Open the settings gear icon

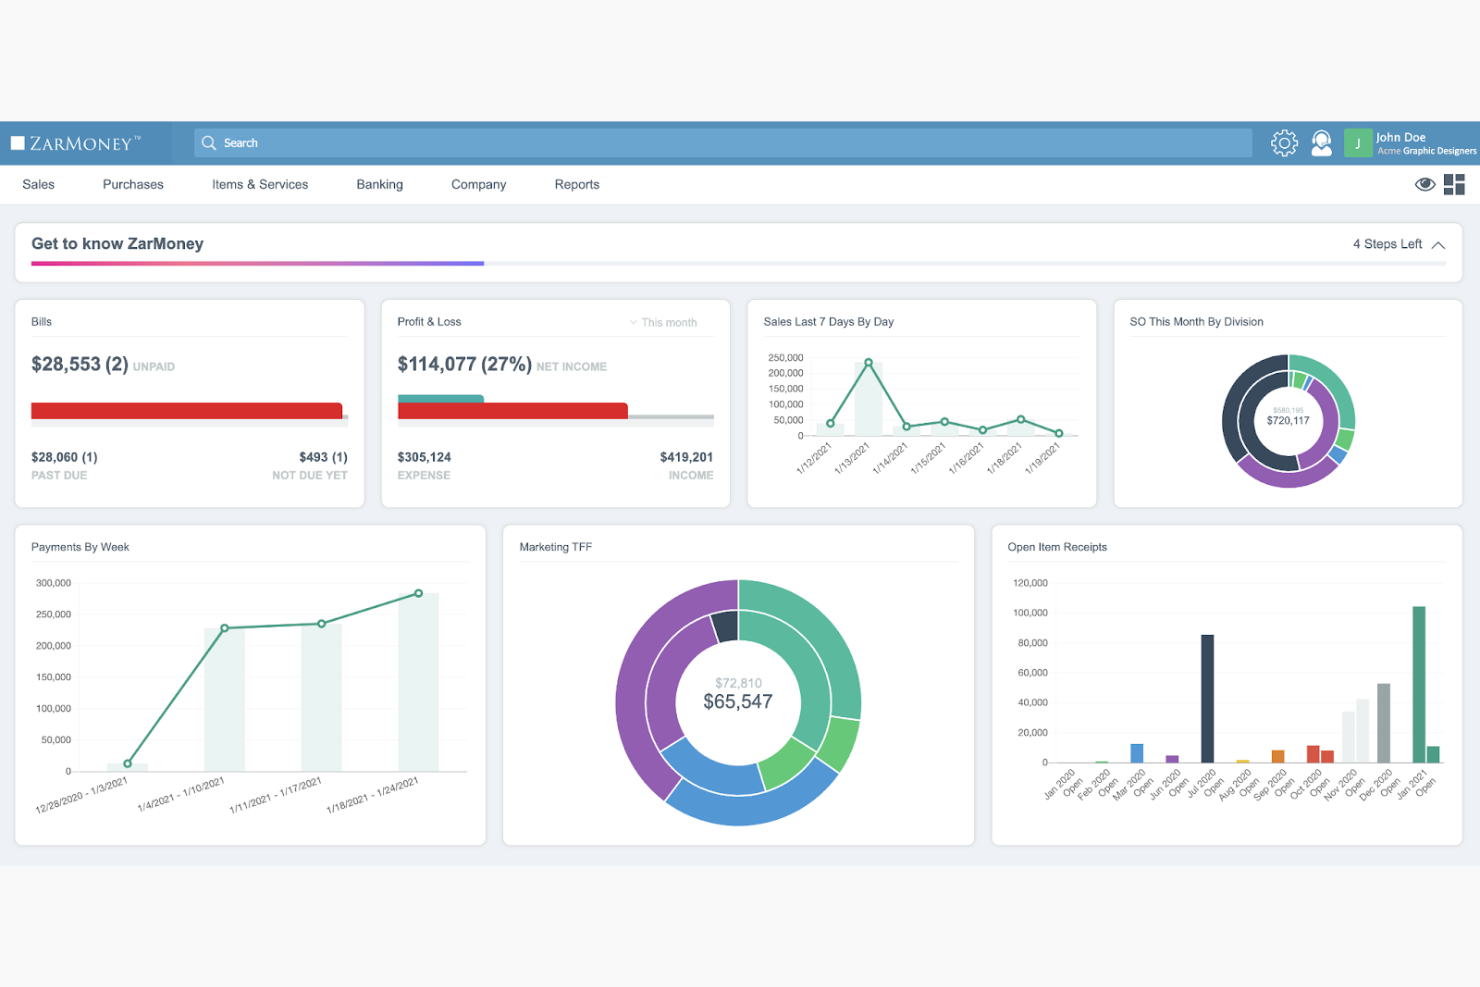1284,142
